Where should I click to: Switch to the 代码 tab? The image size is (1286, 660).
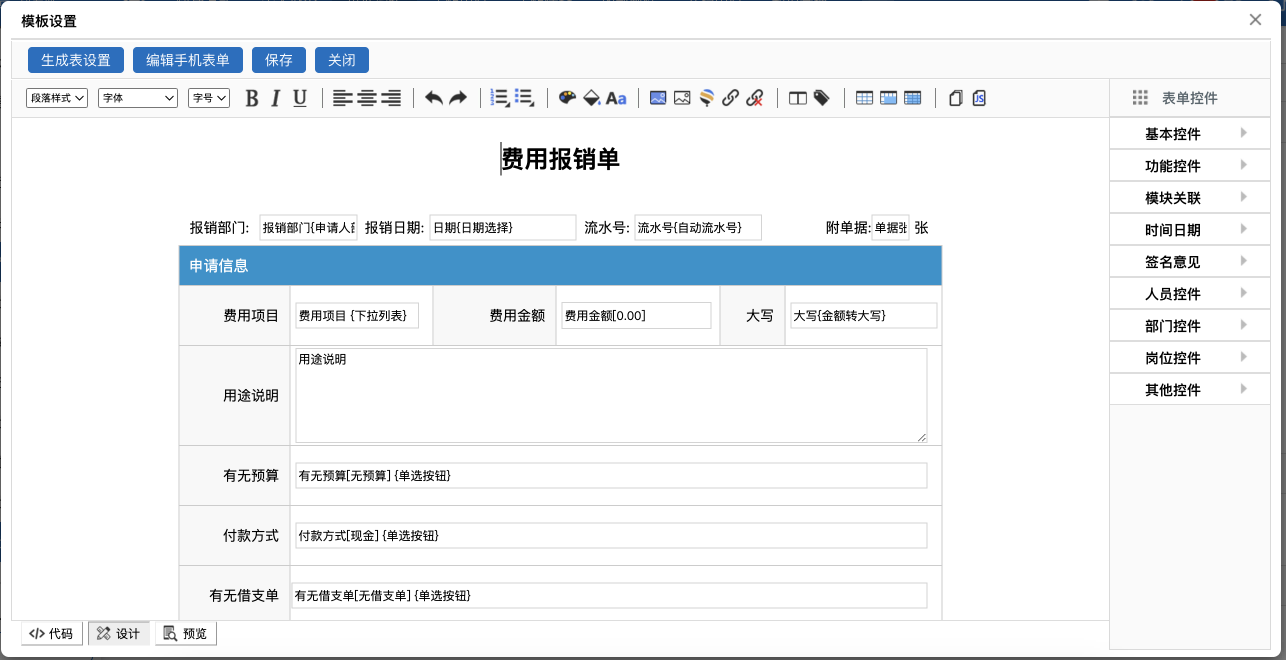coord(51,633)
